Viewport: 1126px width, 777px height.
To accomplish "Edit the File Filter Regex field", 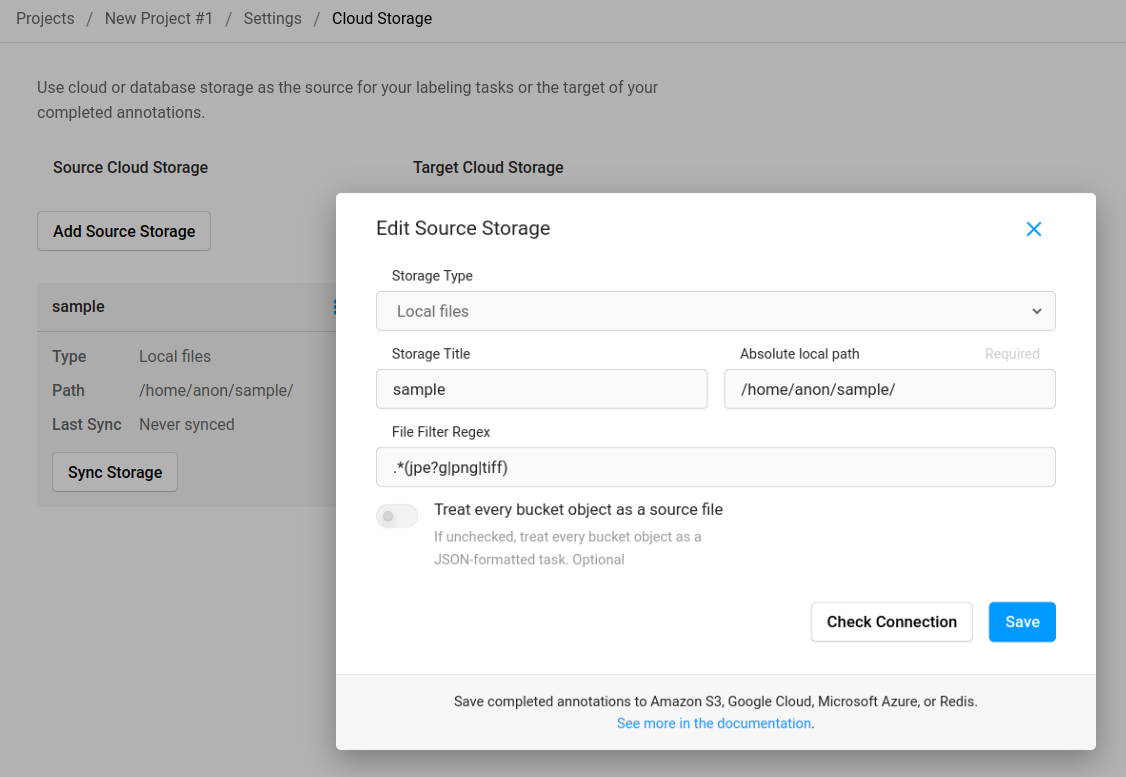I will [x=715, y=467].
